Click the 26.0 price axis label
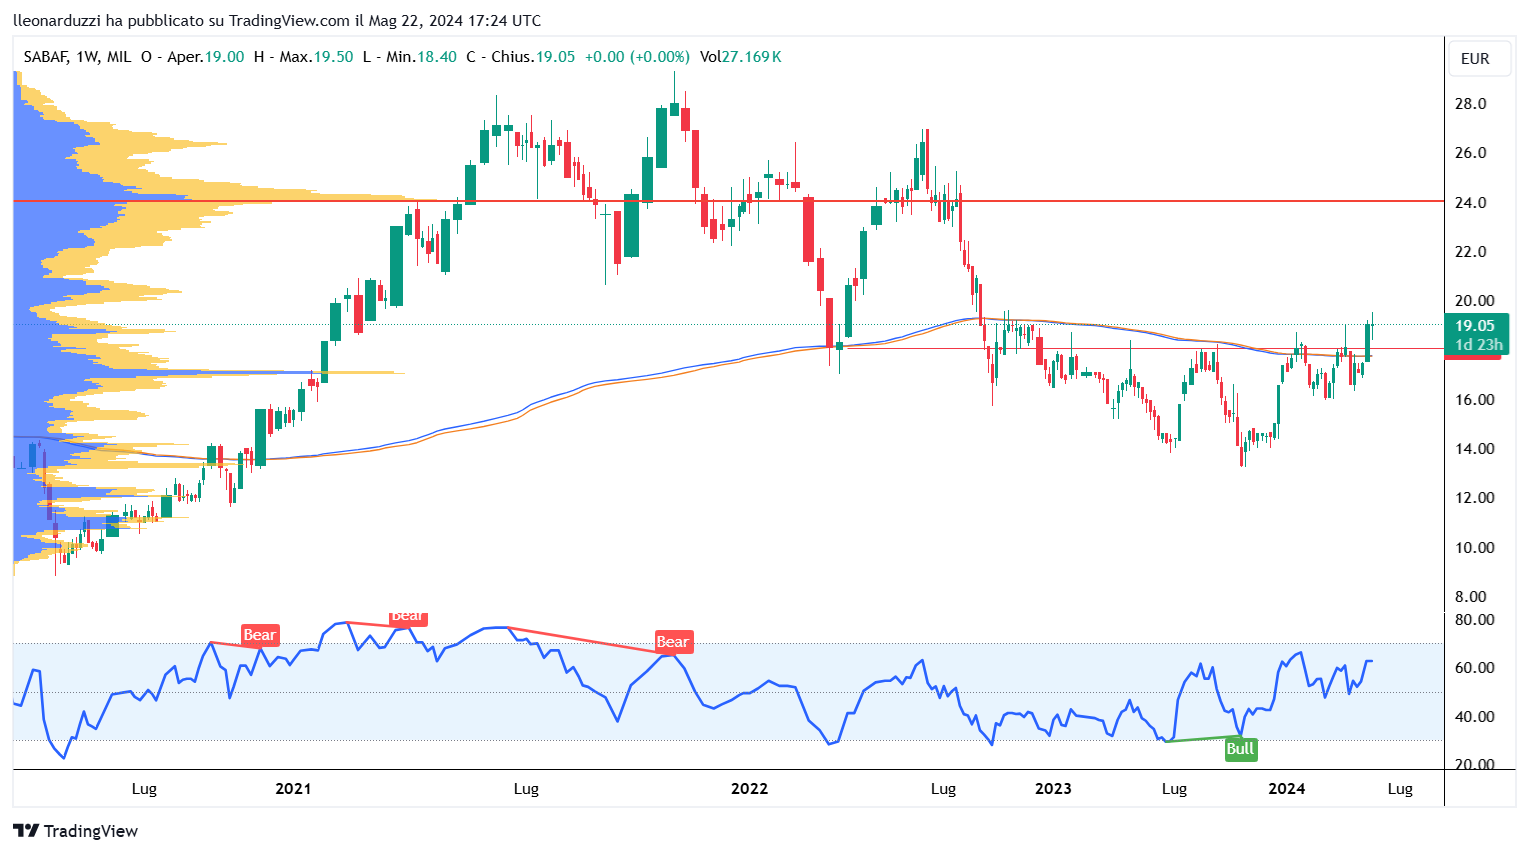The image size is (1529, 854). pos(1470,153)
